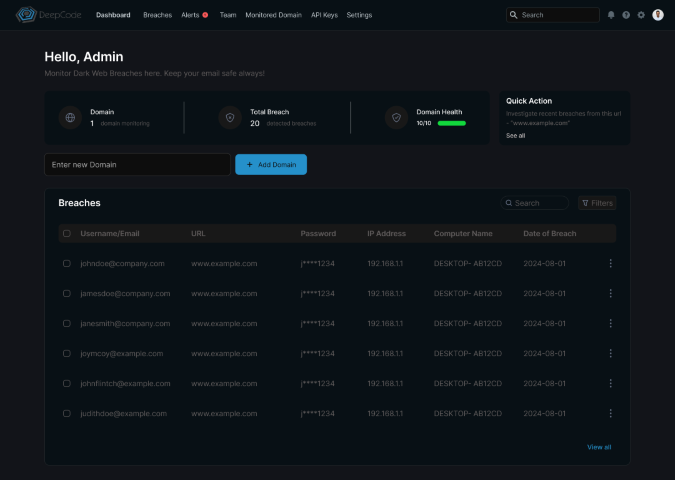Click the DeepCode logo icon
This screenshot has width=675, height=480.
pos(26,15)
